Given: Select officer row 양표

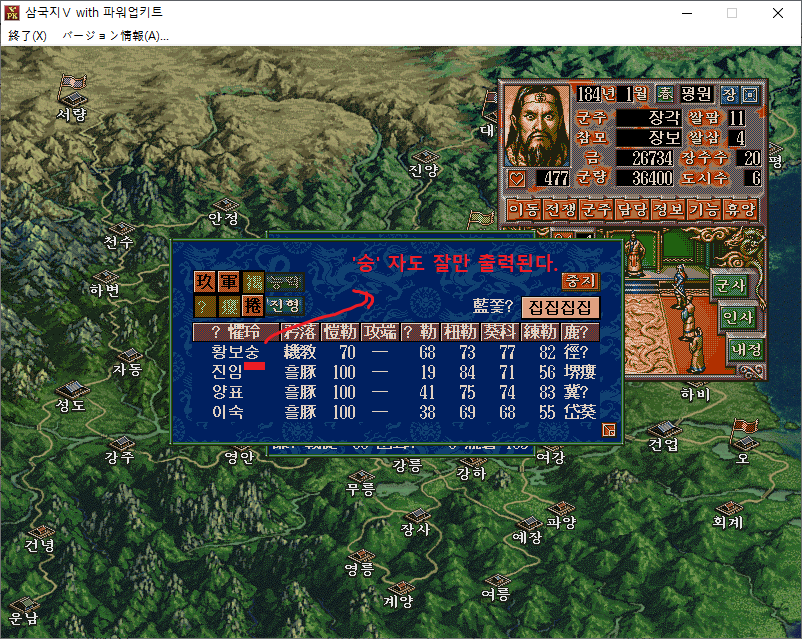Looking at the screenshot, I should [396, 392].
